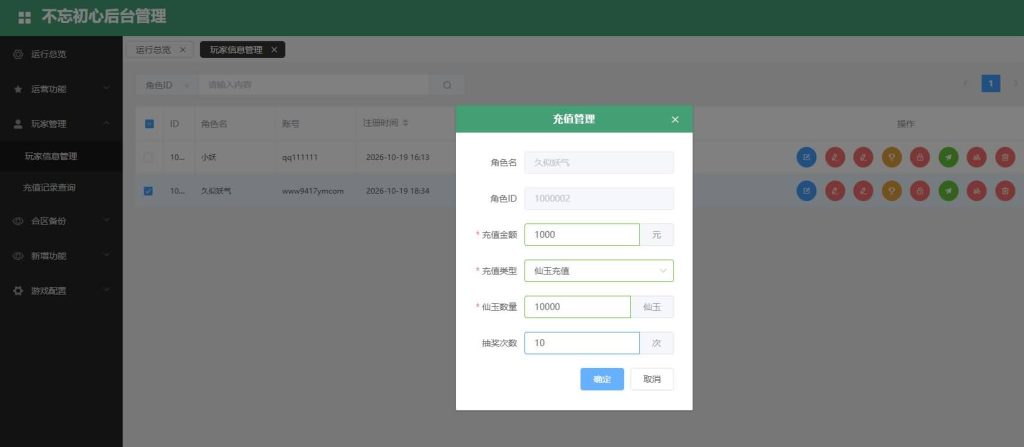This screenshot has height=447, width=1024.
Task: Expand 游戏配置 menu via its chevron
Action: (106, 291)
